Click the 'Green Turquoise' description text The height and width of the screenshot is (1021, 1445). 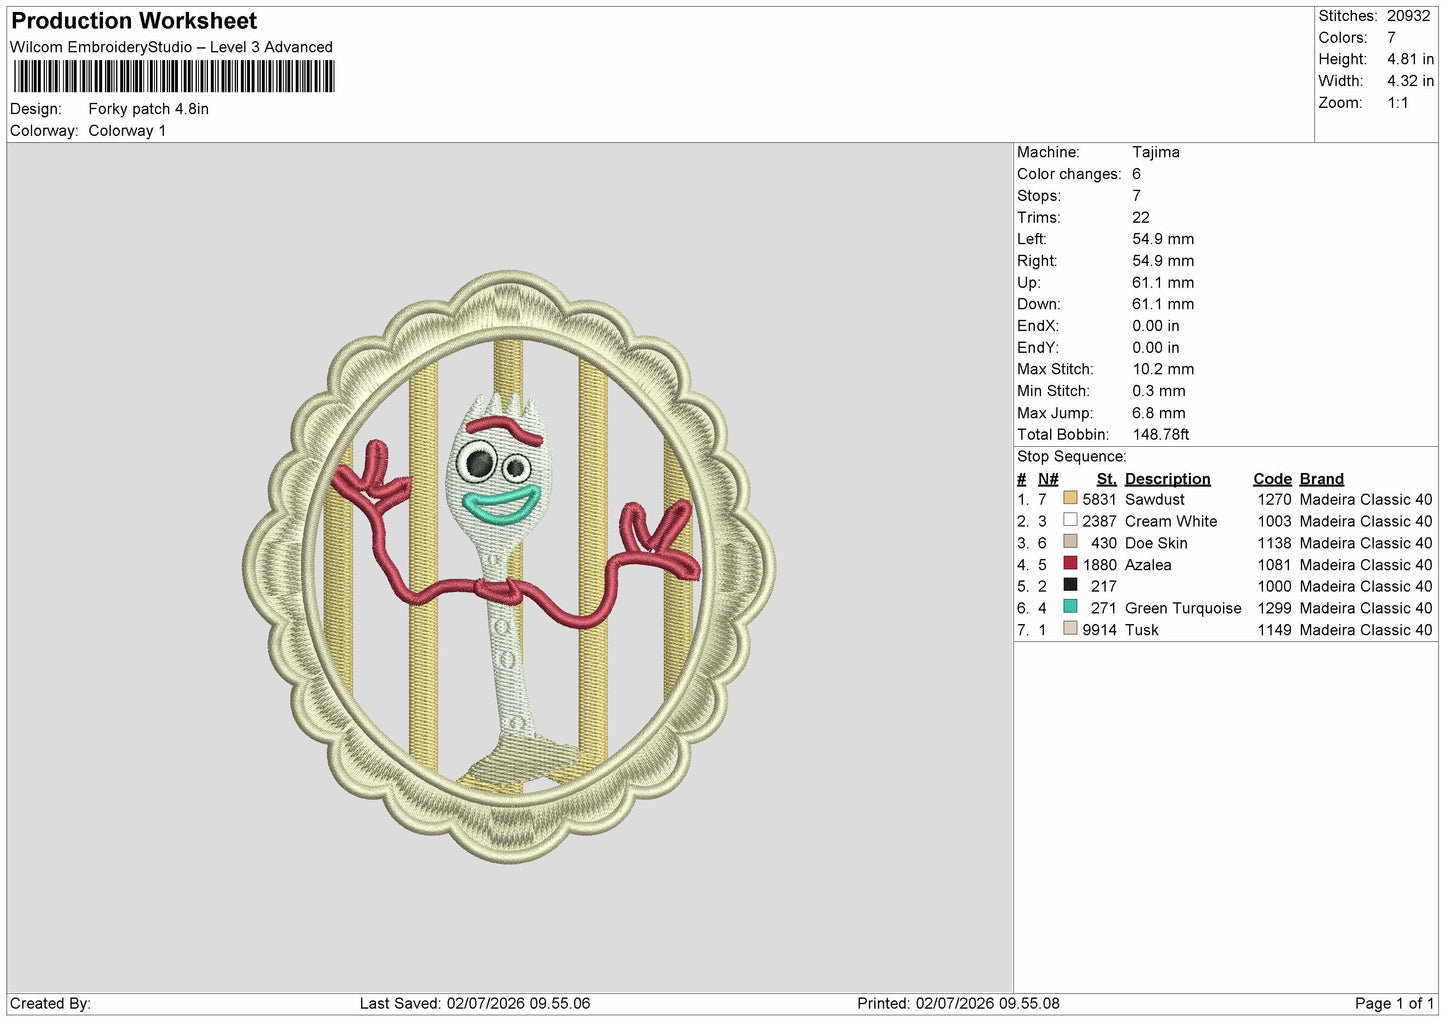[1182, 608]
